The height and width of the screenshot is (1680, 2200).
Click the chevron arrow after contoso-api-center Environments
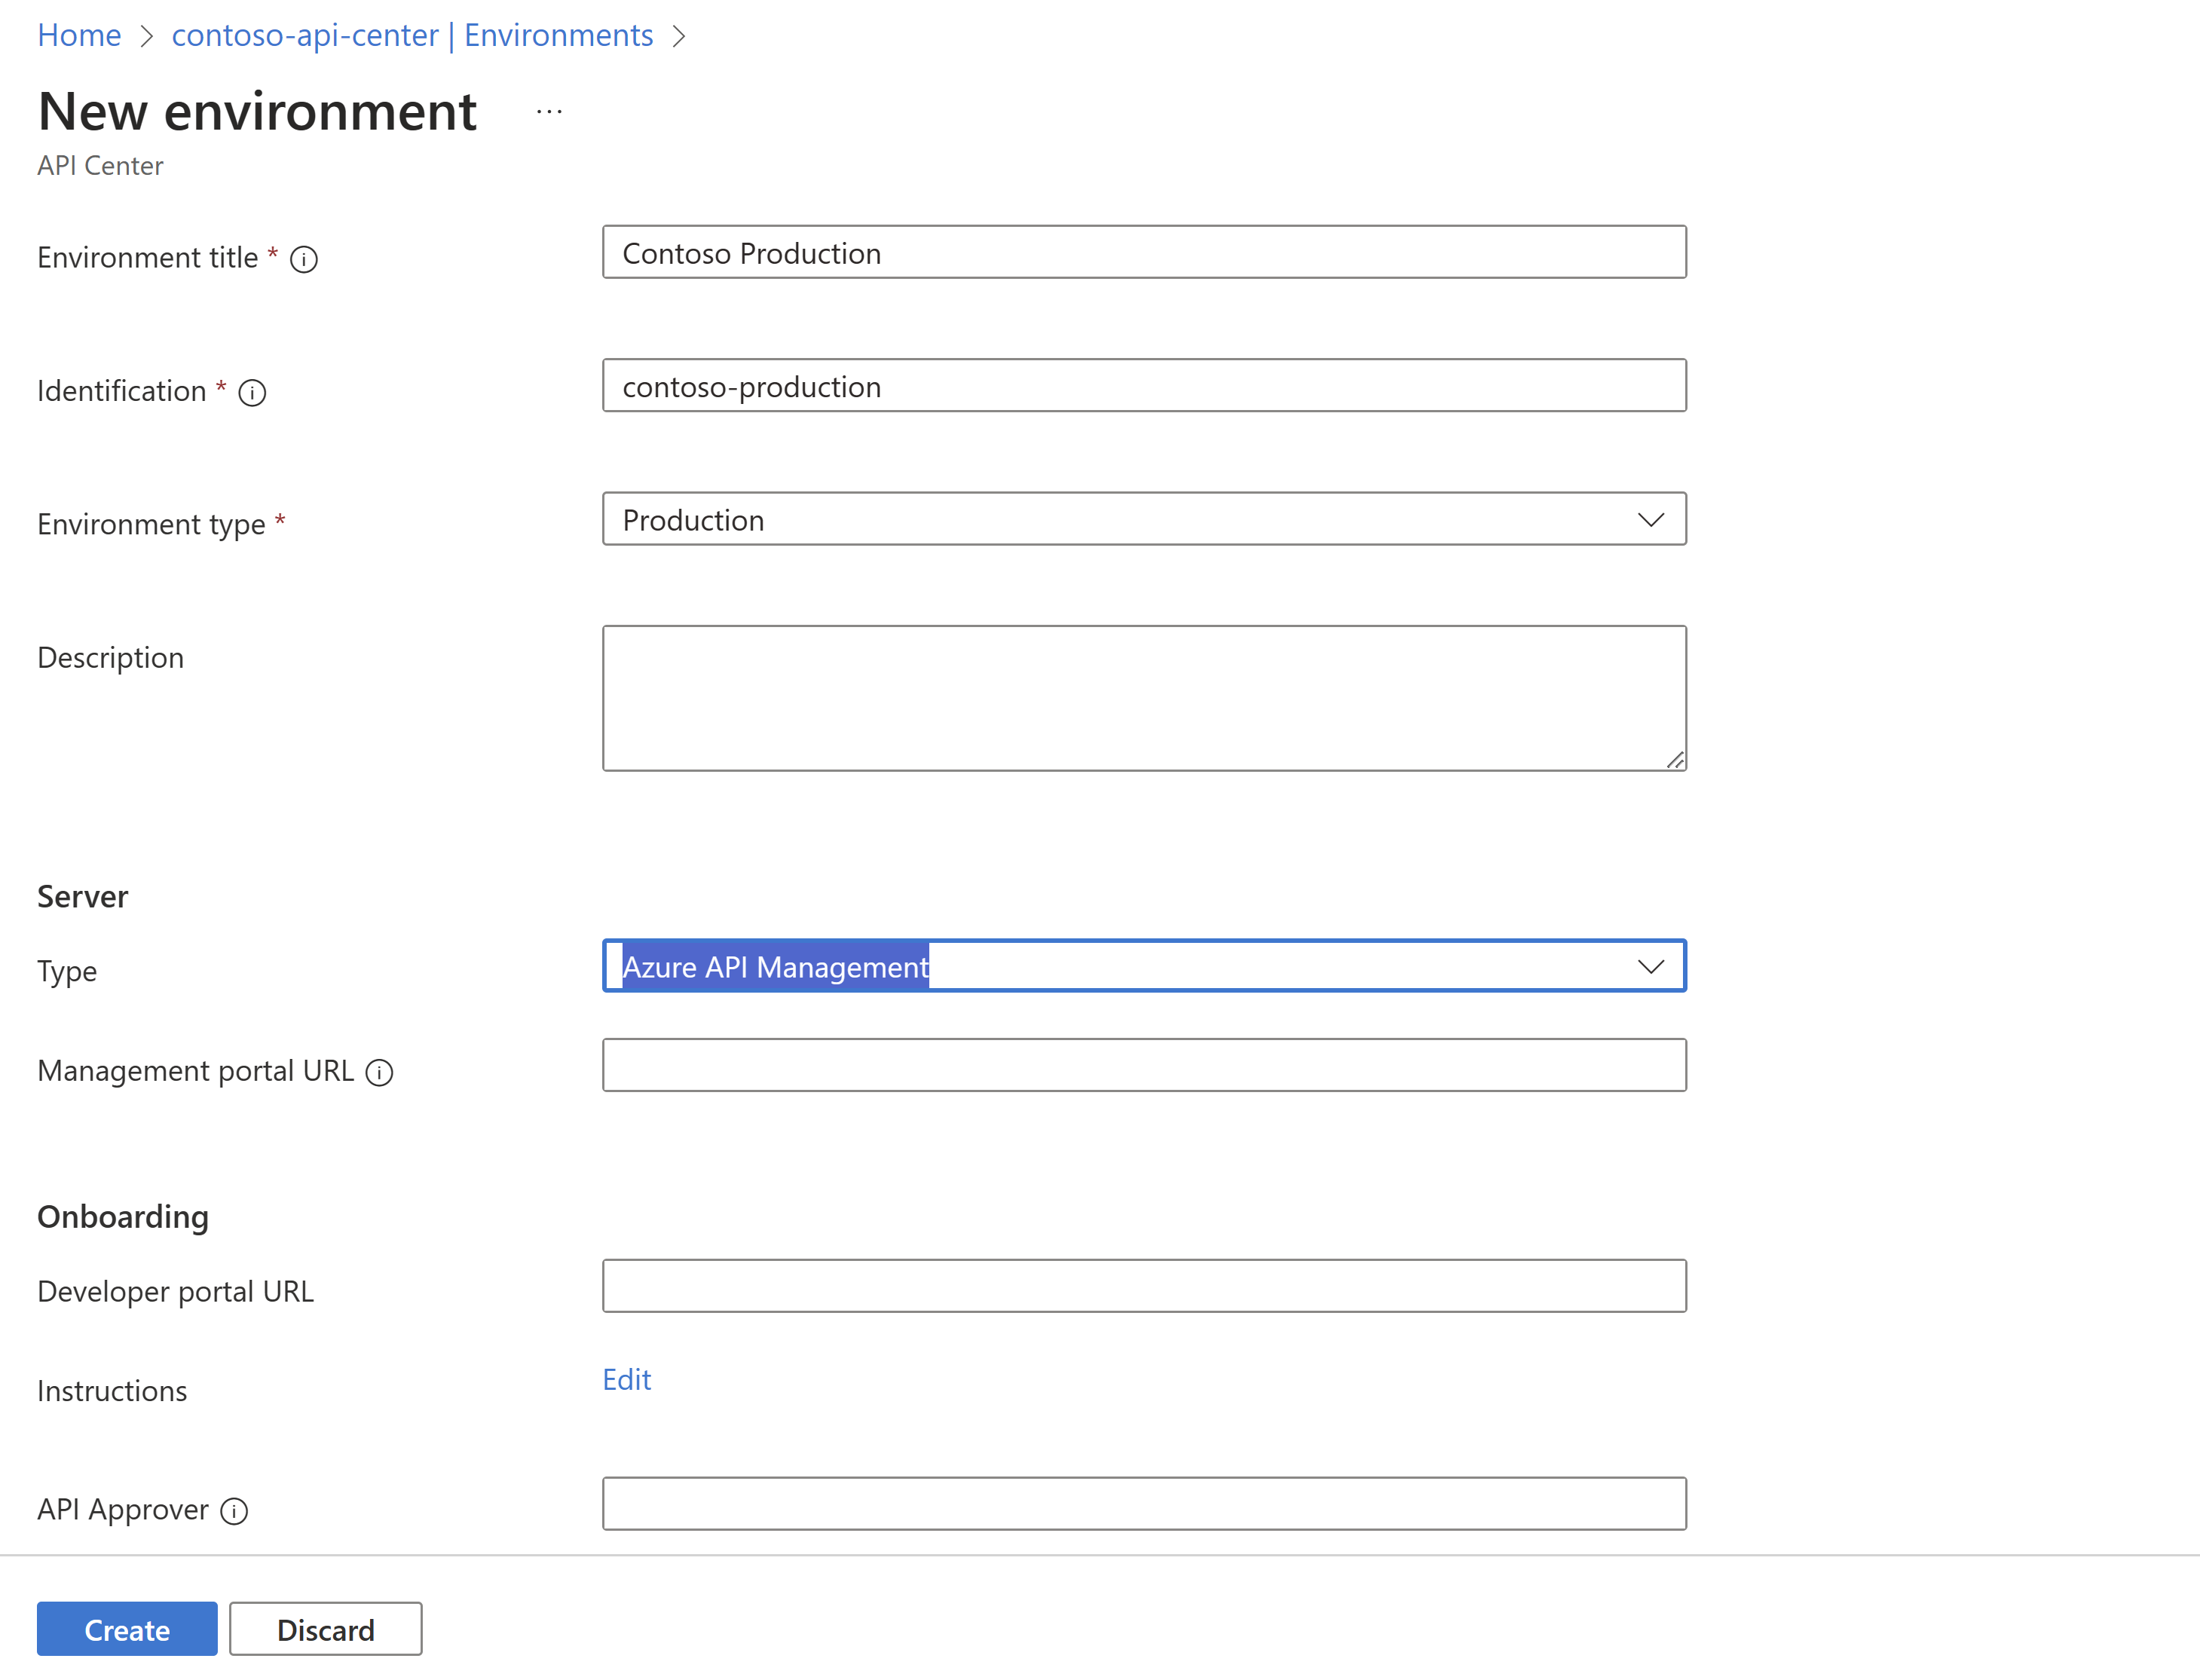click(690, 33)
